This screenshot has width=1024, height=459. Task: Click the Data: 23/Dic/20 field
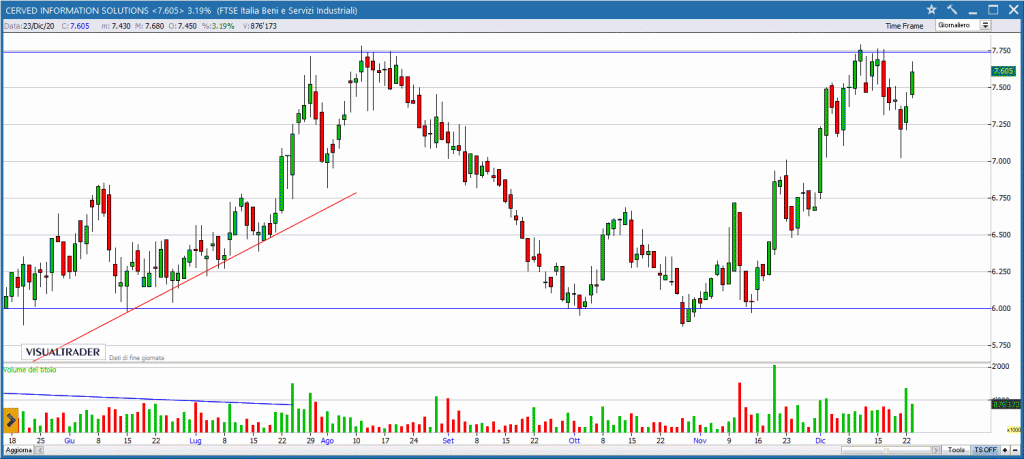(29, 26)
